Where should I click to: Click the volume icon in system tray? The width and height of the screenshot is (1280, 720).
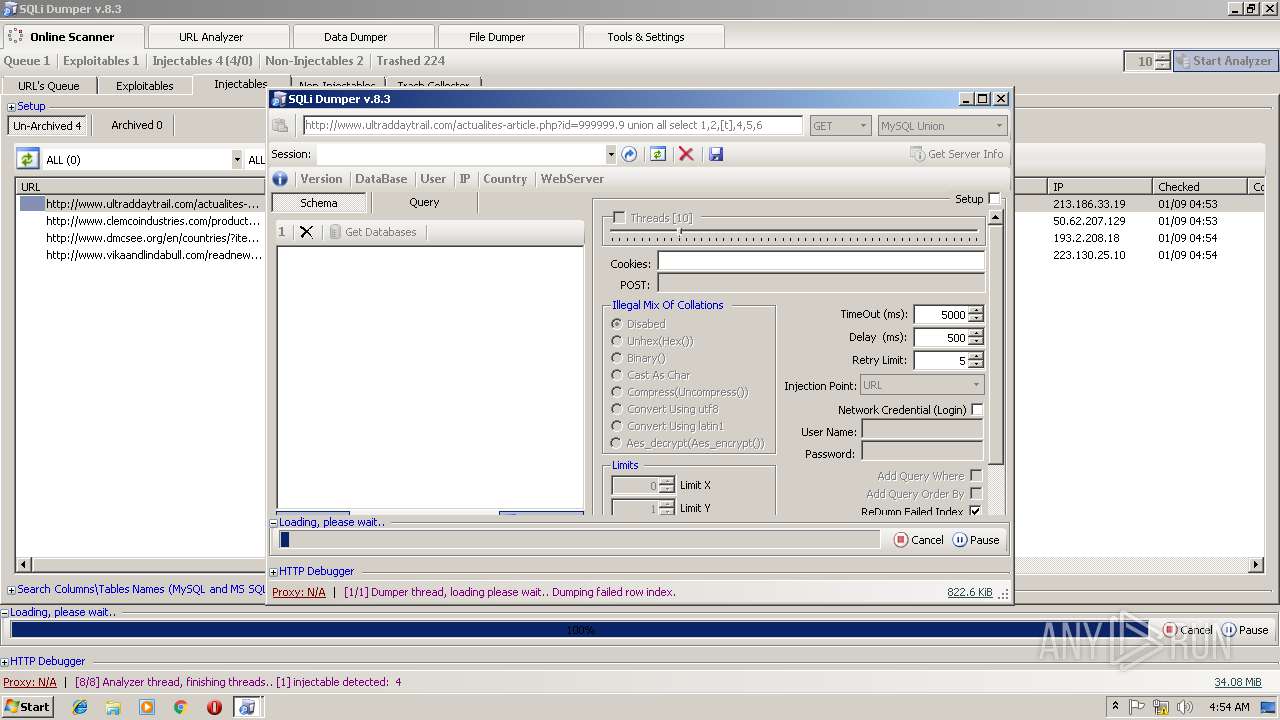1186,707
